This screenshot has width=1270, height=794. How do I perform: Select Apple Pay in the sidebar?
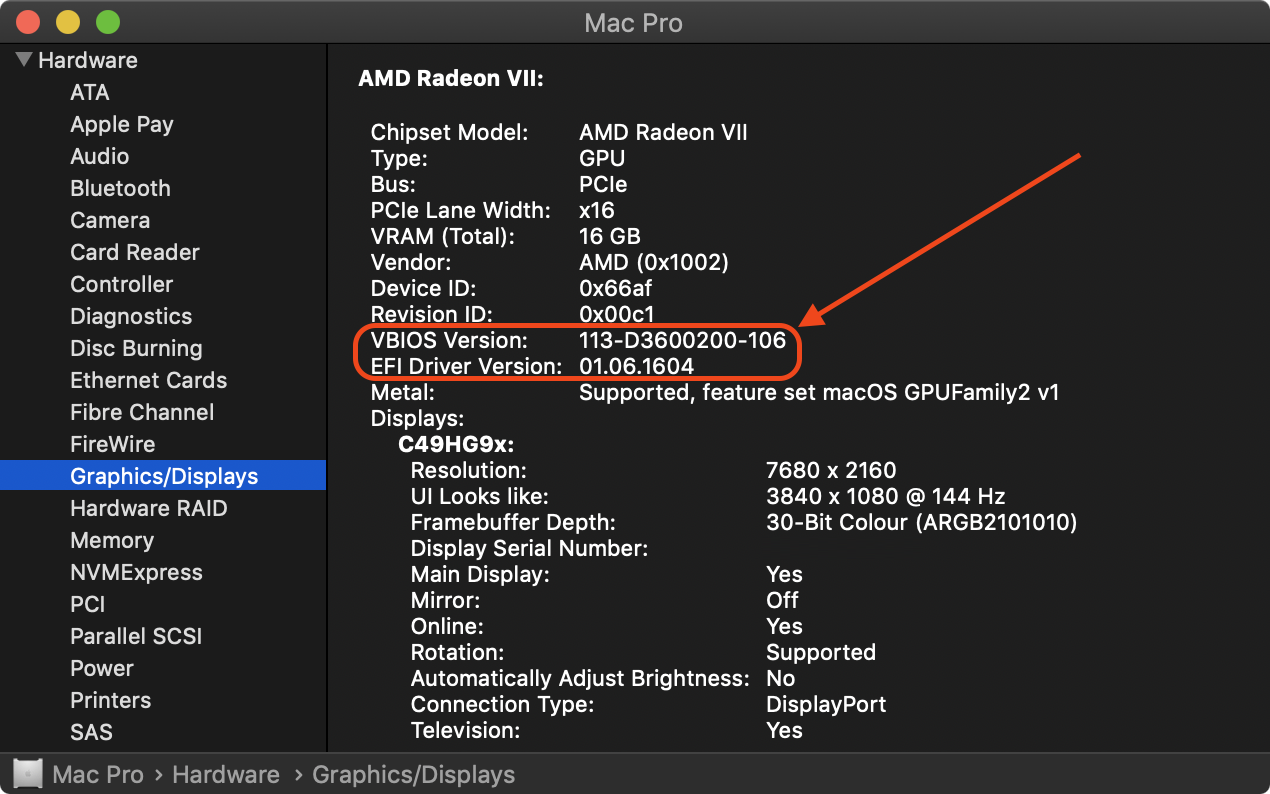click(x=122, y=124)
